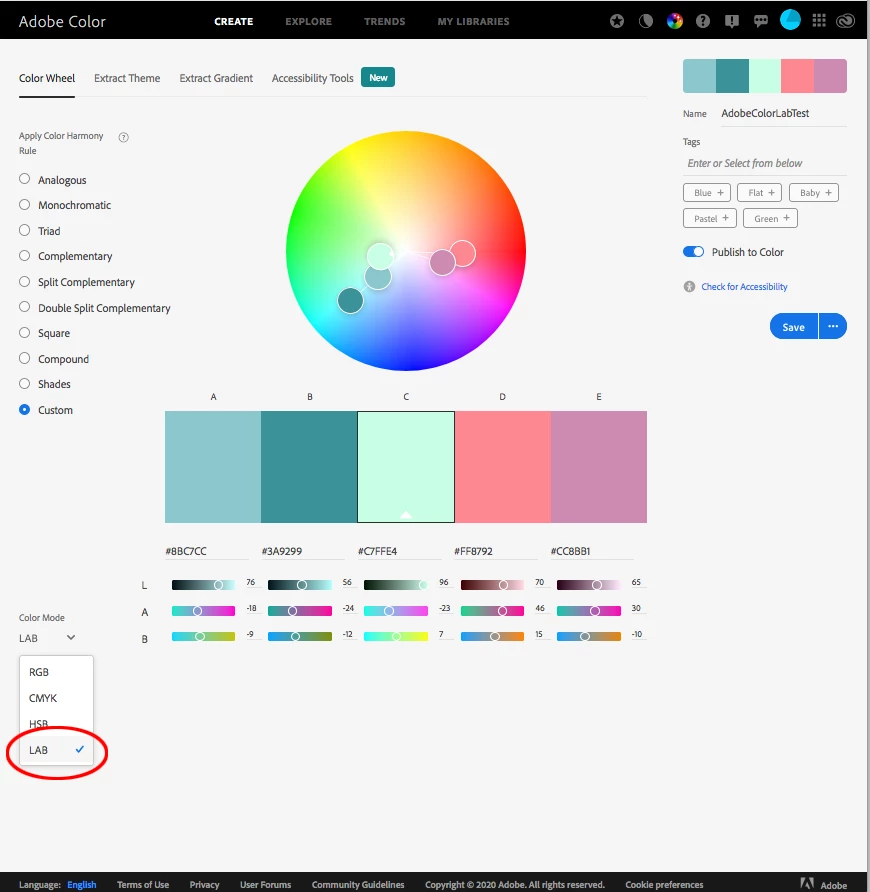
Task: Open the Creative Cloud icon
Action: pos(846,22)
